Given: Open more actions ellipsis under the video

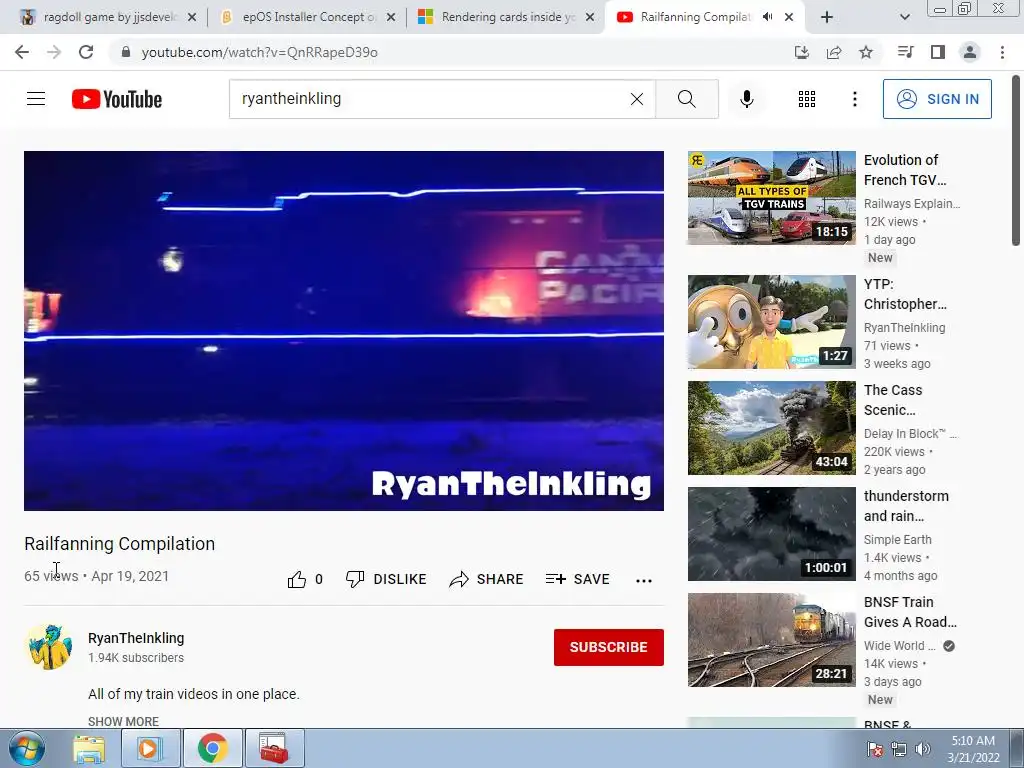Looking at the screenshot, I should point(644,580).
